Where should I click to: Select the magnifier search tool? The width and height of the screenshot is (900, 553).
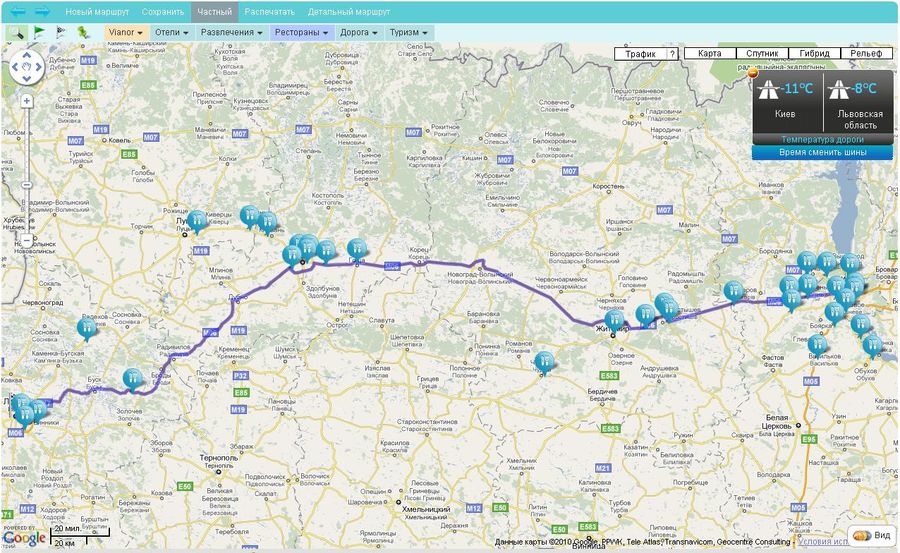pos(17,32)
